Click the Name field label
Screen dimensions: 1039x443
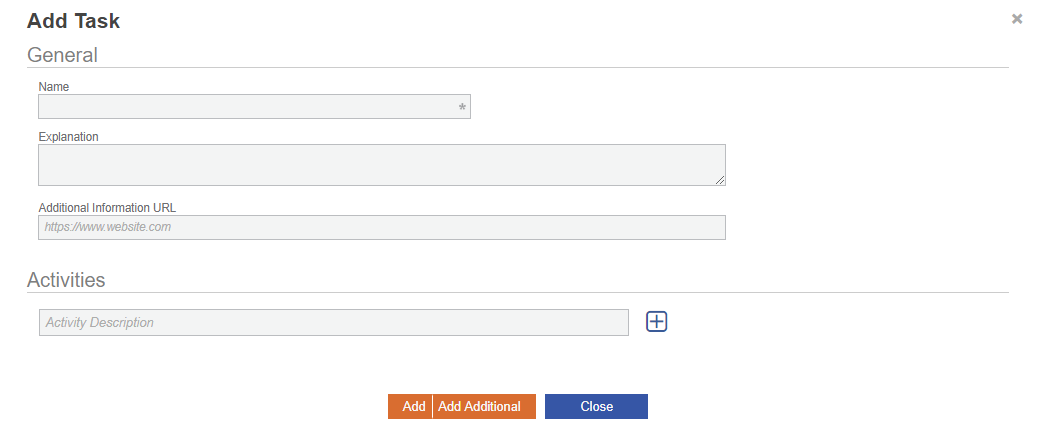click(x=54, y=87)
